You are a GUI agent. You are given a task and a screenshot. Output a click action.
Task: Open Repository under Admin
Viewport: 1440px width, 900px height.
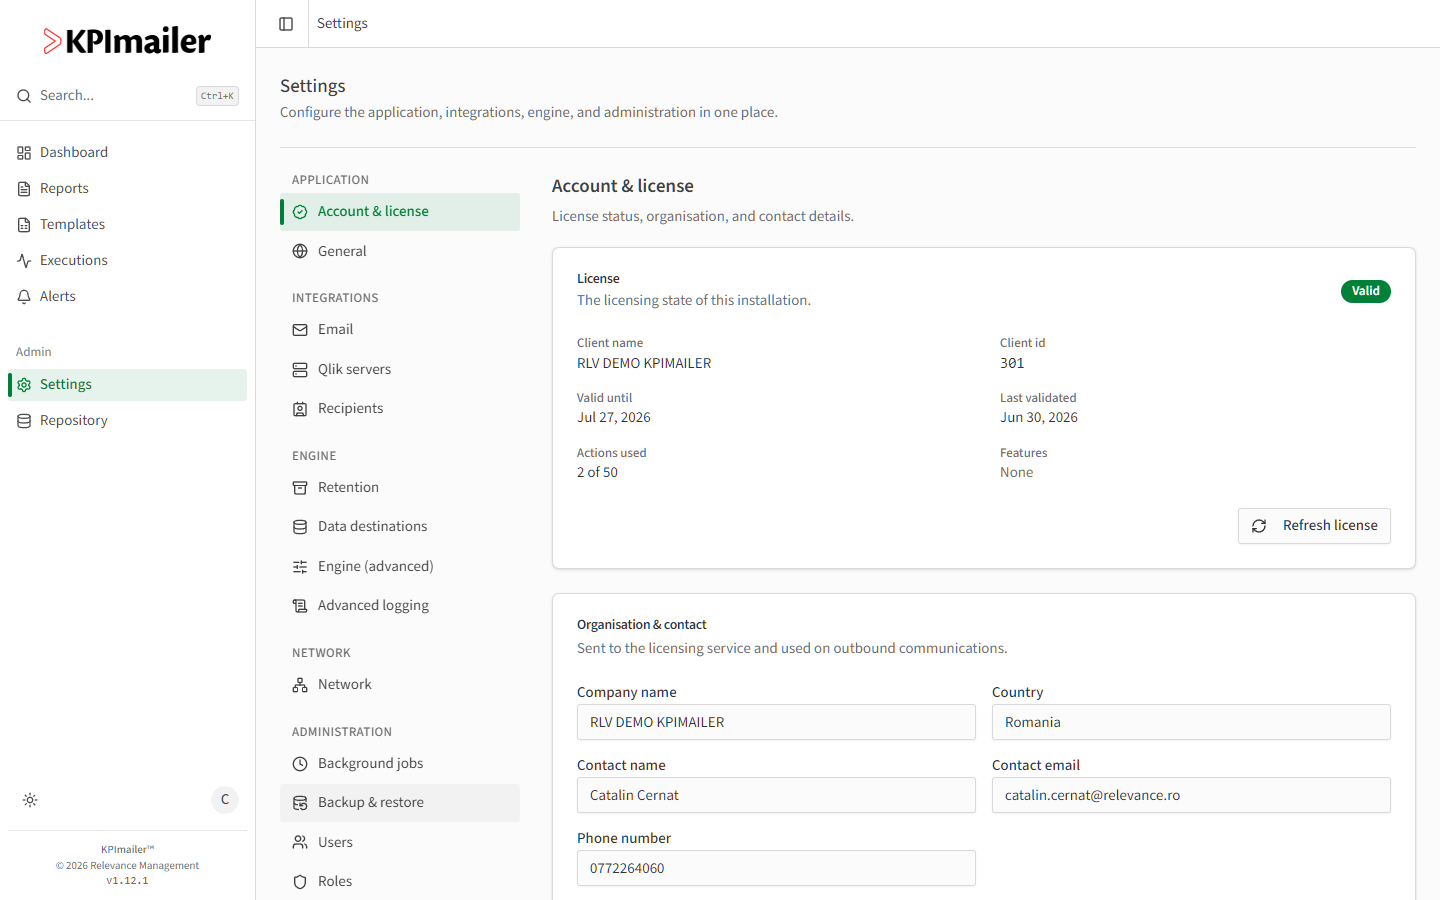pyautogui.click(x=128, y=421)
